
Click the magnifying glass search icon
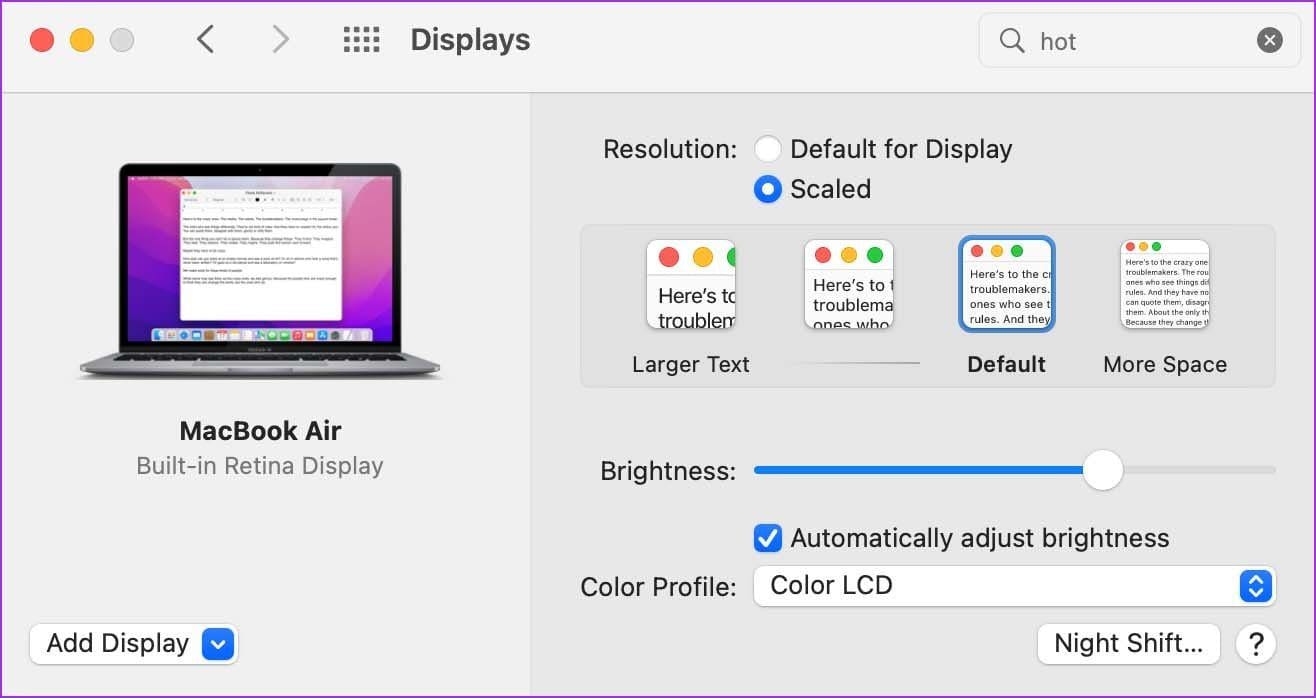(1012, 40)
